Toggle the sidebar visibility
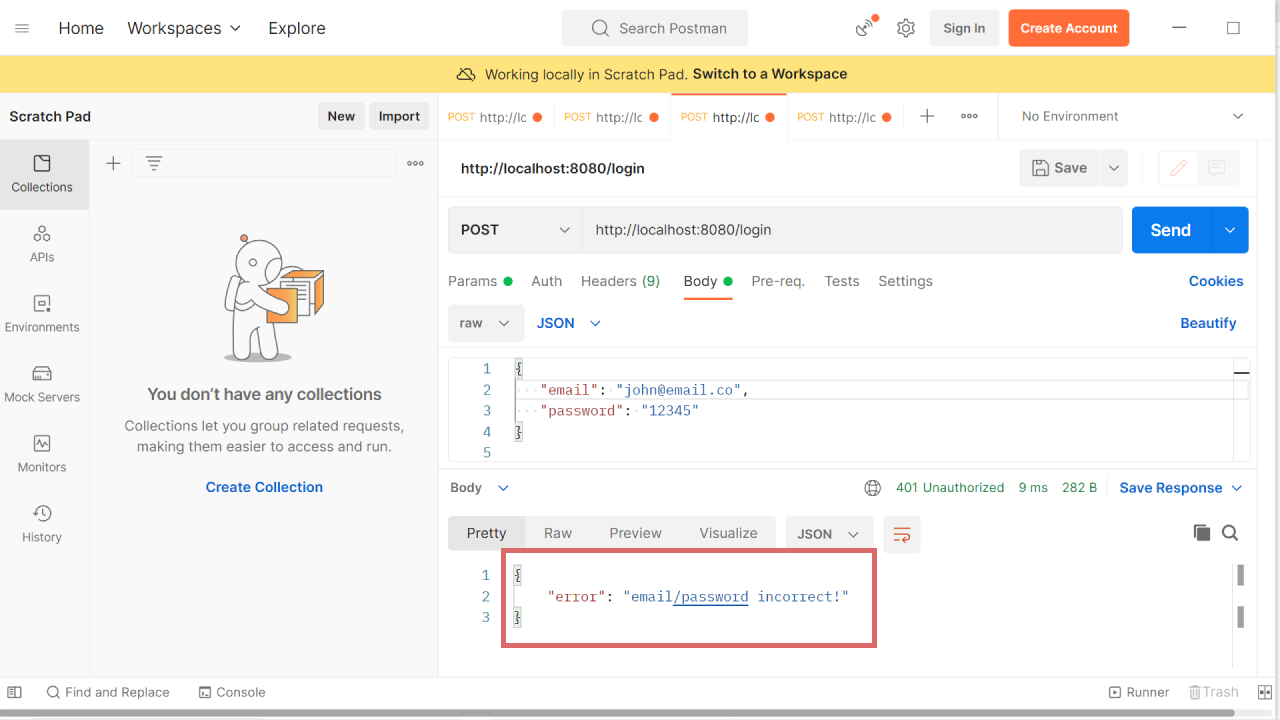The height and width of the screenshot is (720, 1280). 14,691
